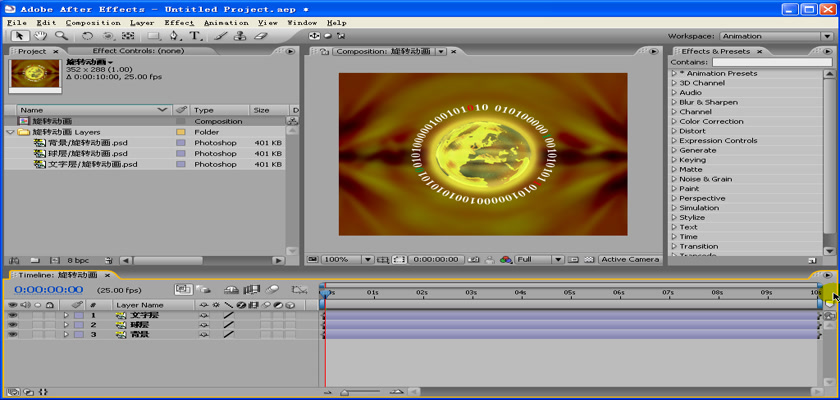Expand layer 2 球层 properties
The height and width of the screenshot is (400, 840).
[66, 325]
